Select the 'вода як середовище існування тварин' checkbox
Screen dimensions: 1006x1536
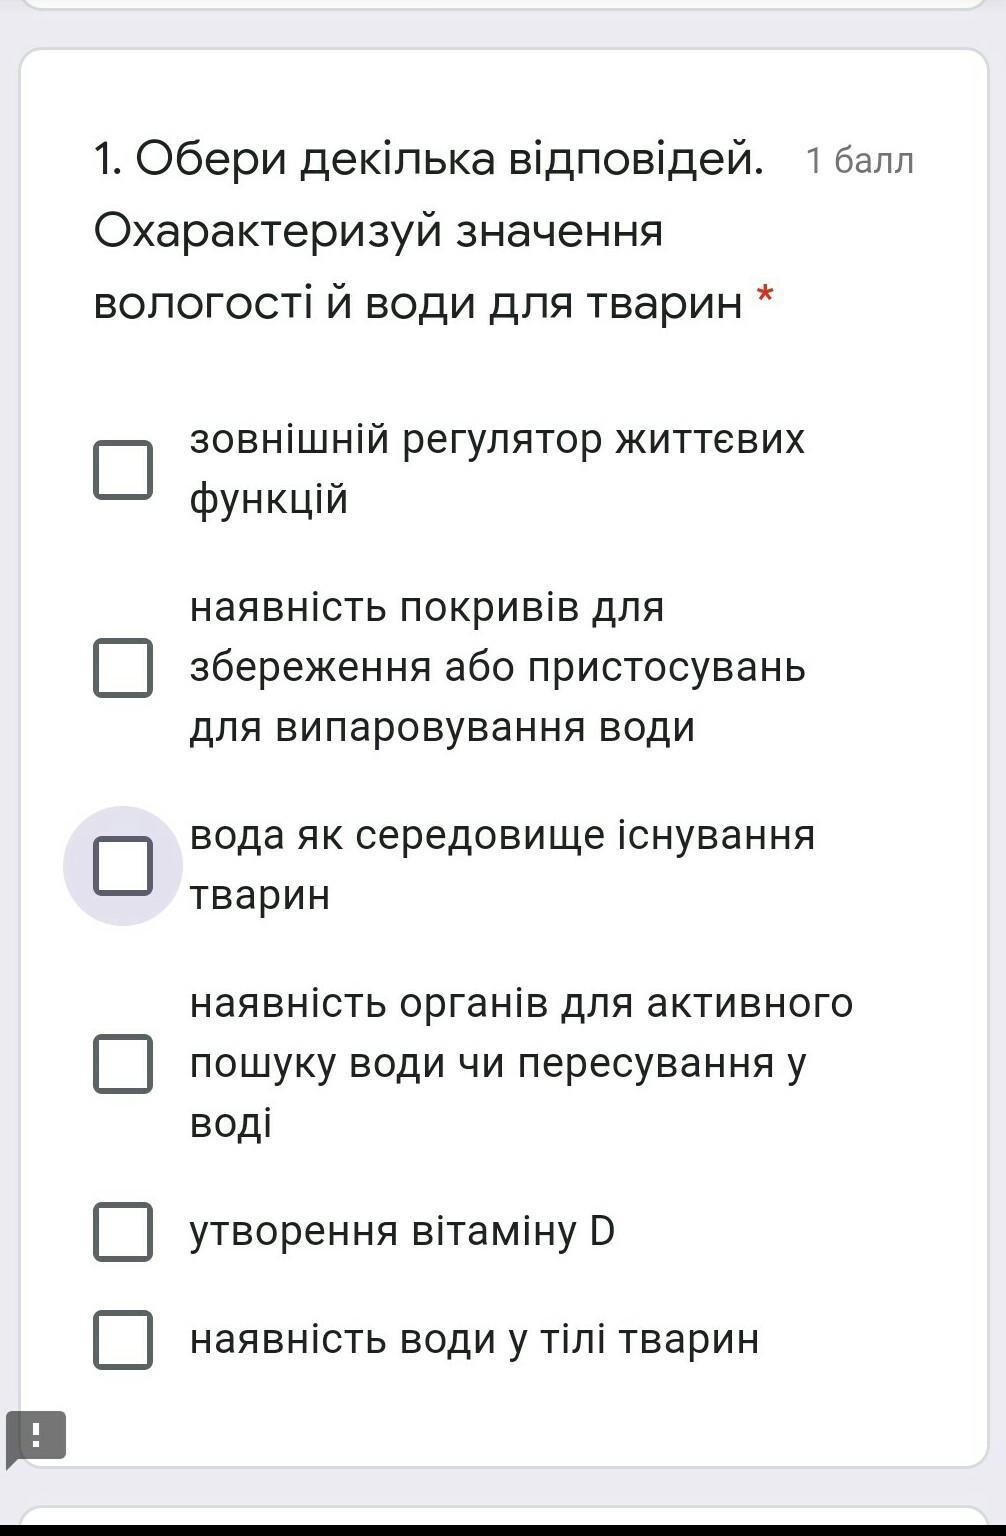pos(123,865)
